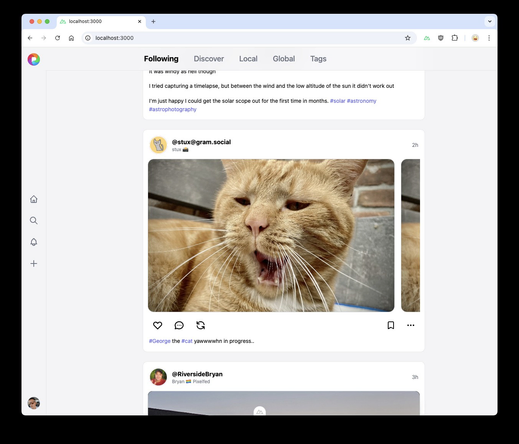This screenshot has height=444, width=519.
Task: Click the 2h timestamp on stux post
Action: (x=415, y=145)
